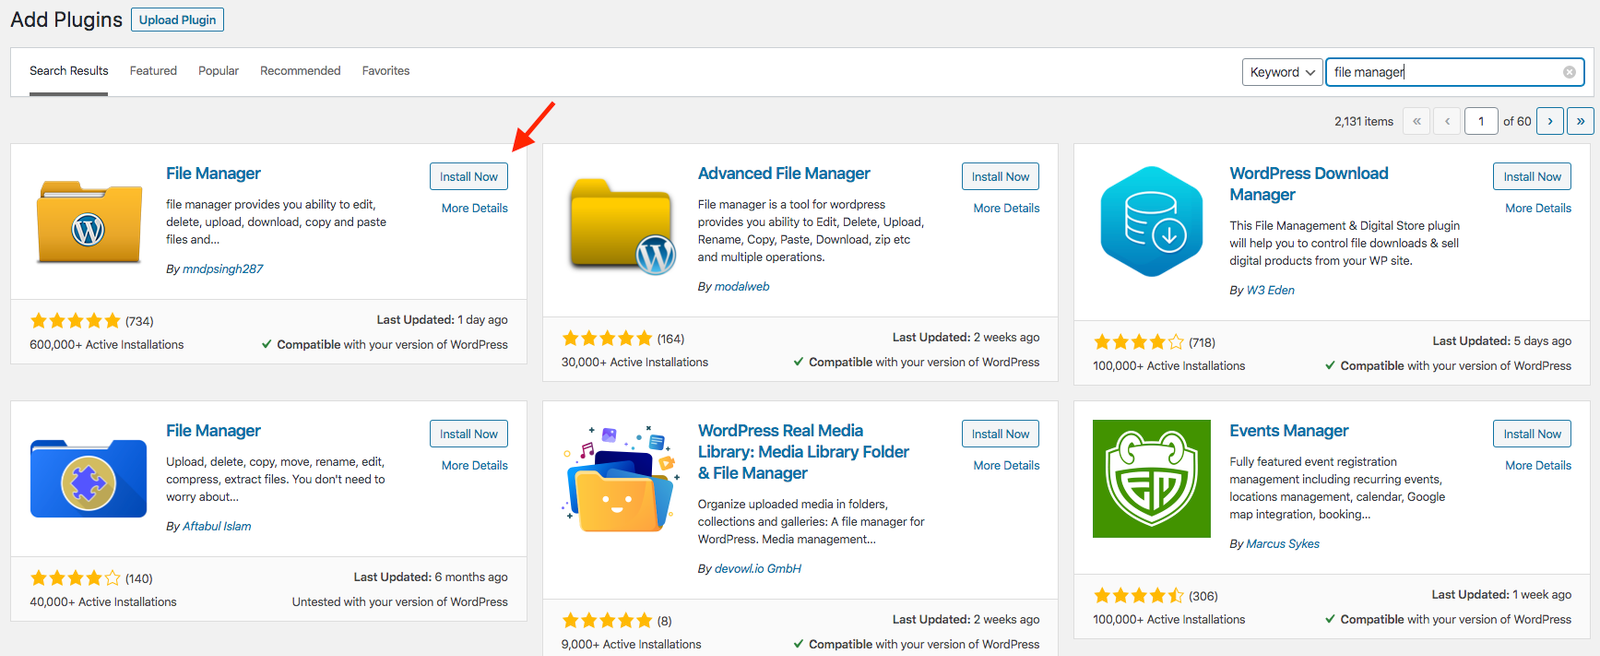
Task: Click the Events Manager green shield icon
Action: click(1151, 479)
